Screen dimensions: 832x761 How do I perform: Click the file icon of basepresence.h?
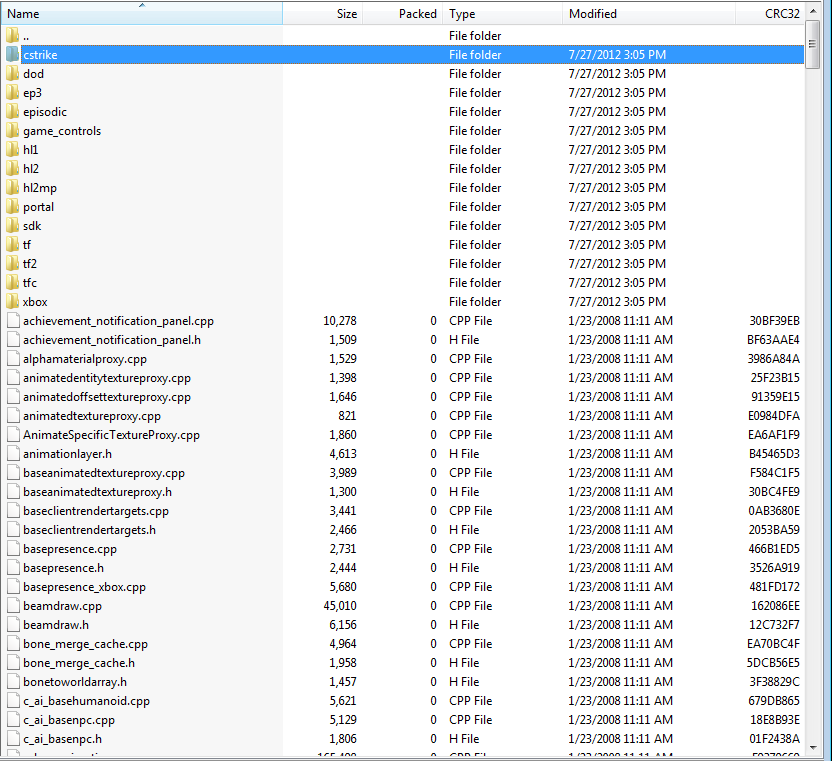13,568
